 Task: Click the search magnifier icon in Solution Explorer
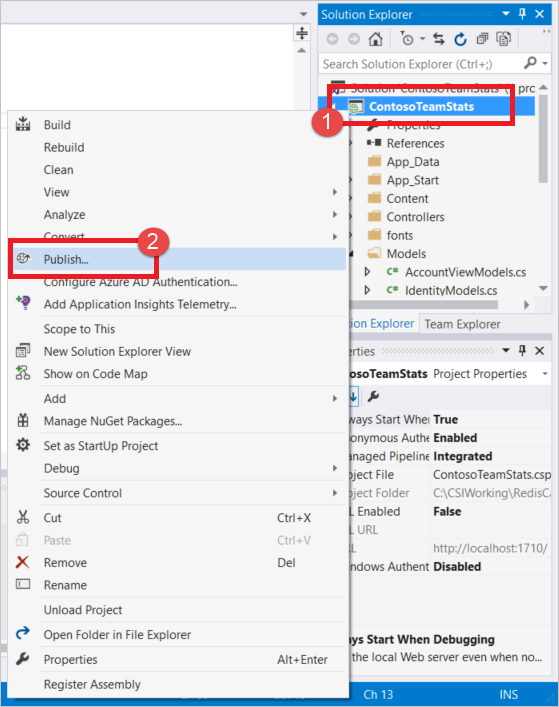[x=531, y=63]
